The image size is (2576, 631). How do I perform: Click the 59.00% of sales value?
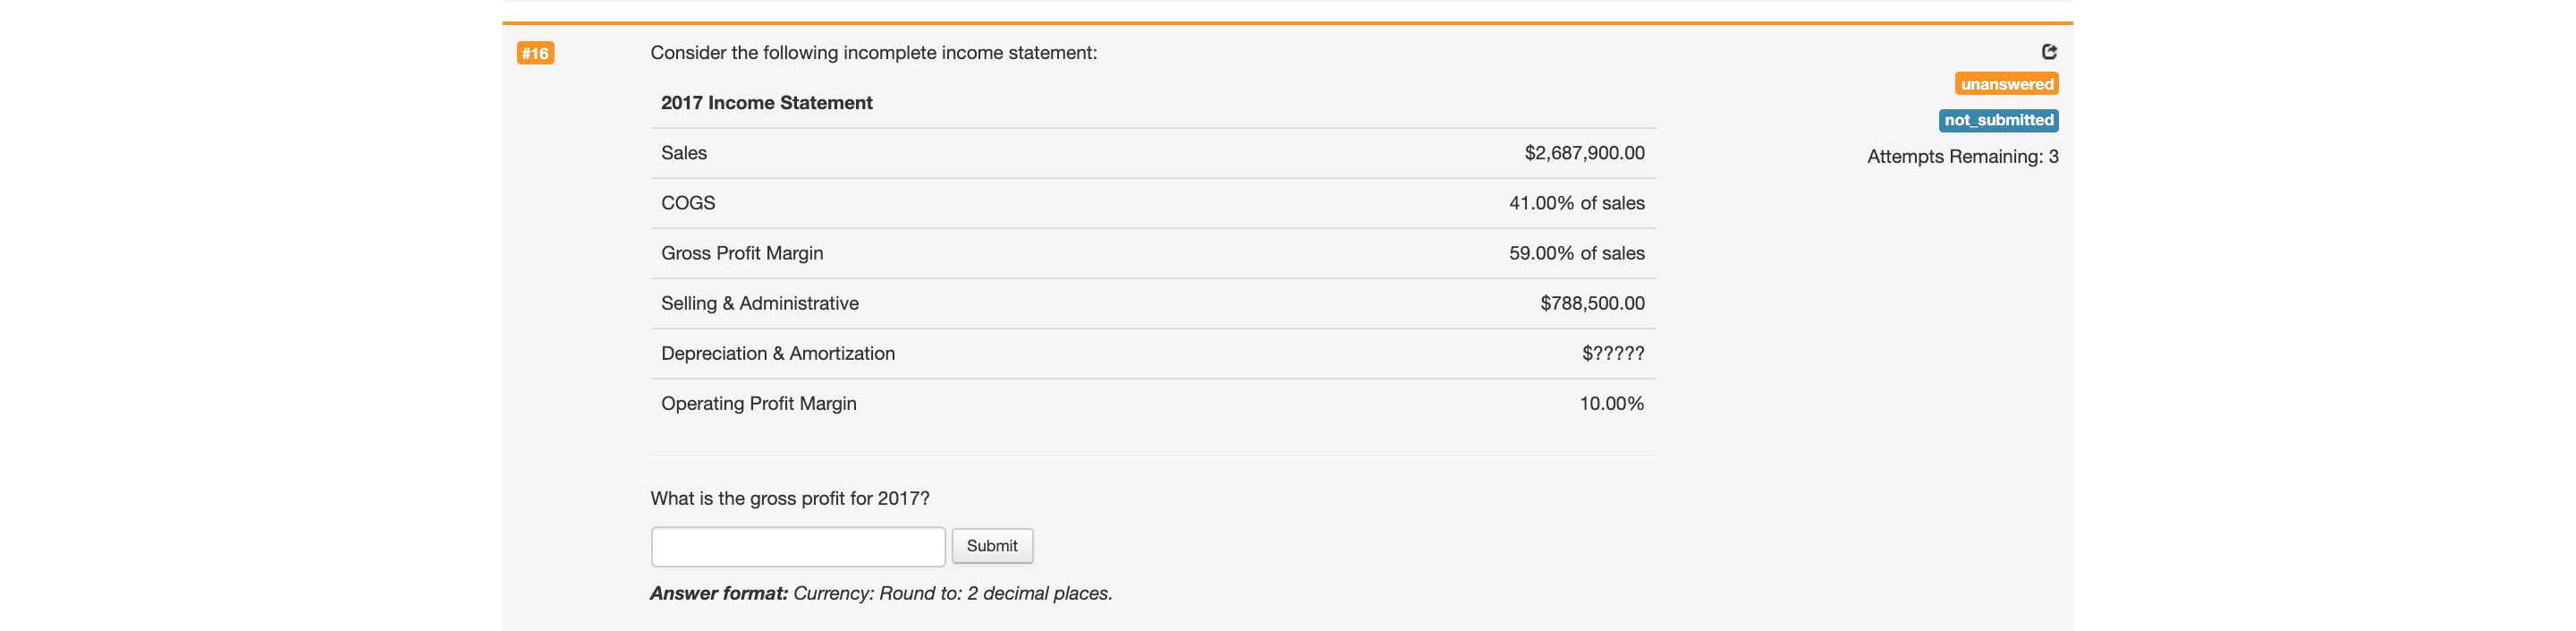point(1576,253)
